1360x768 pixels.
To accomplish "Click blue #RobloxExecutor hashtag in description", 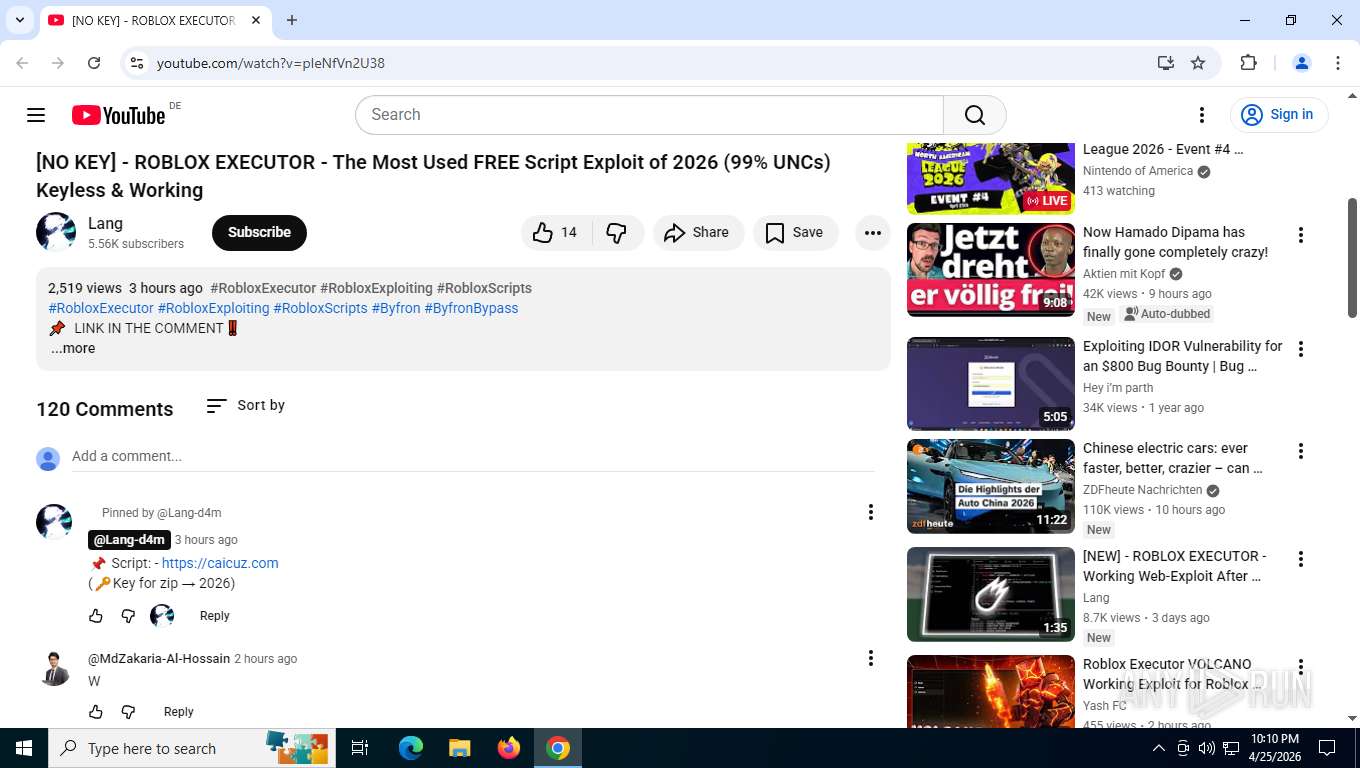I will [x=101, y=308].
